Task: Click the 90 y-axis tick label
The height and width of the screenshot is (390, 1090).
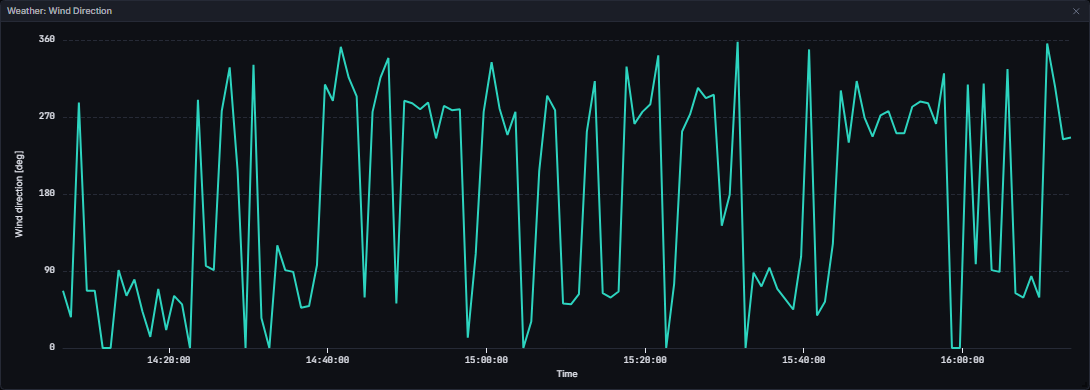Action: (49, 271)
